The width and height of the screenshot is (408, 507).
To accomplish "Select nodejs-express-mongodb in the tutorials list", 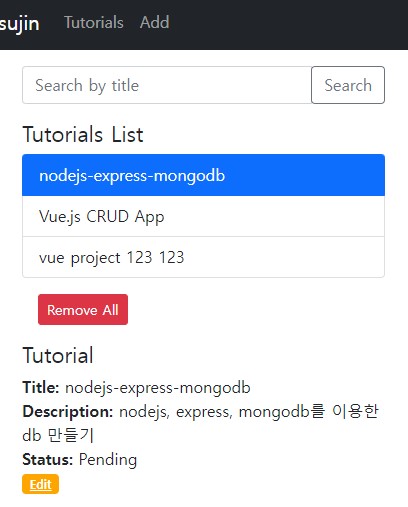I will (x=203, y=175).
